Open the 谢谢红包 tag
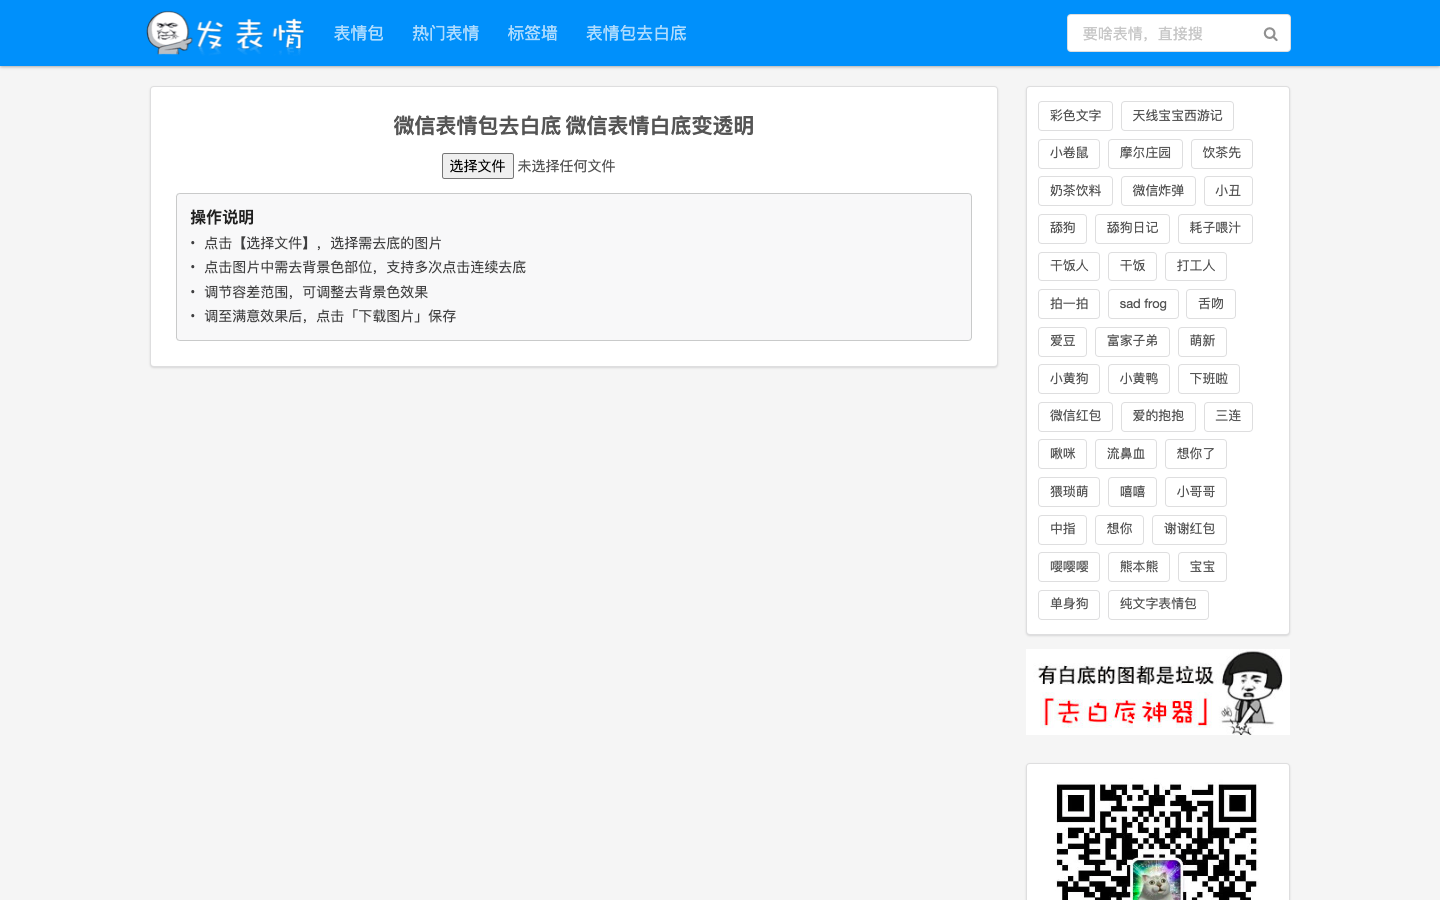 (x=1189, y=529)
